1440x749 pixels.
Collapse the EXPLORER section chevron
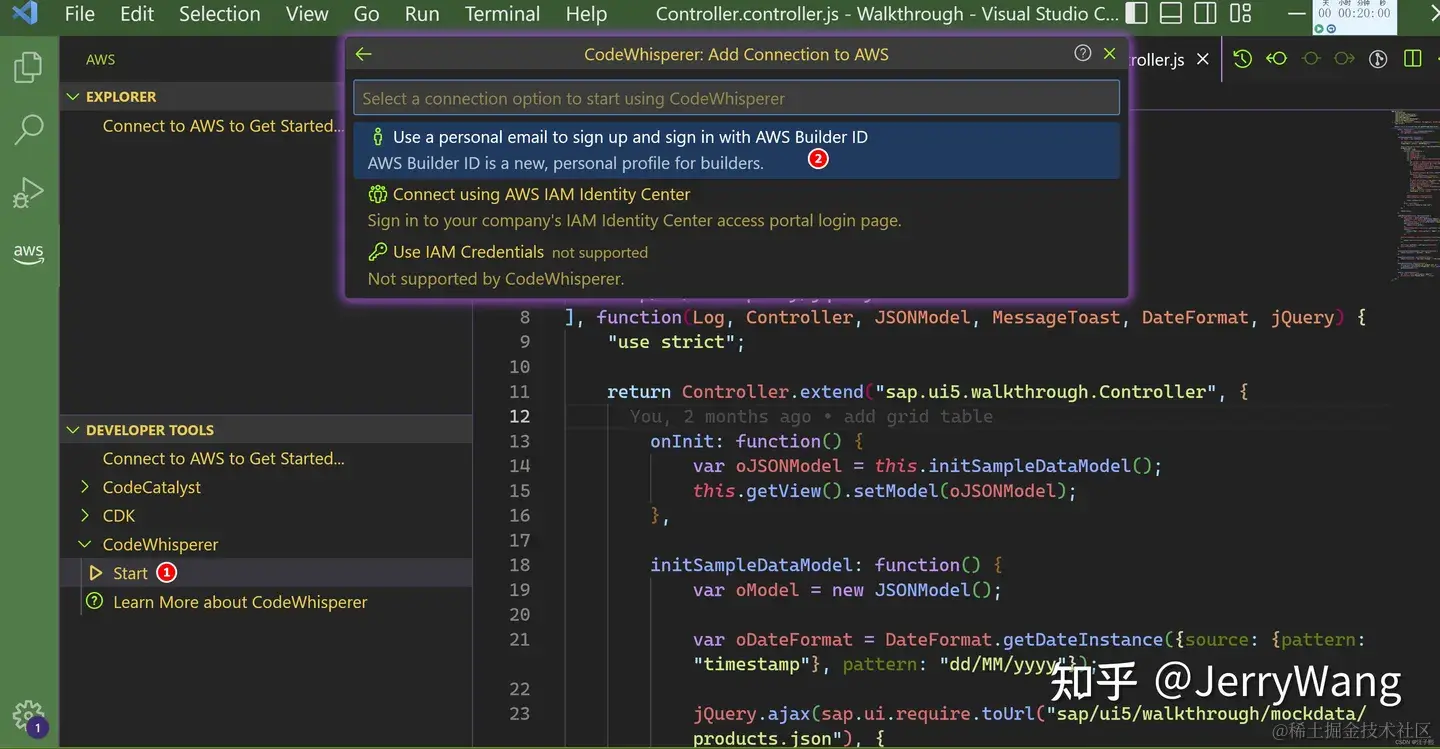[73, 97]
